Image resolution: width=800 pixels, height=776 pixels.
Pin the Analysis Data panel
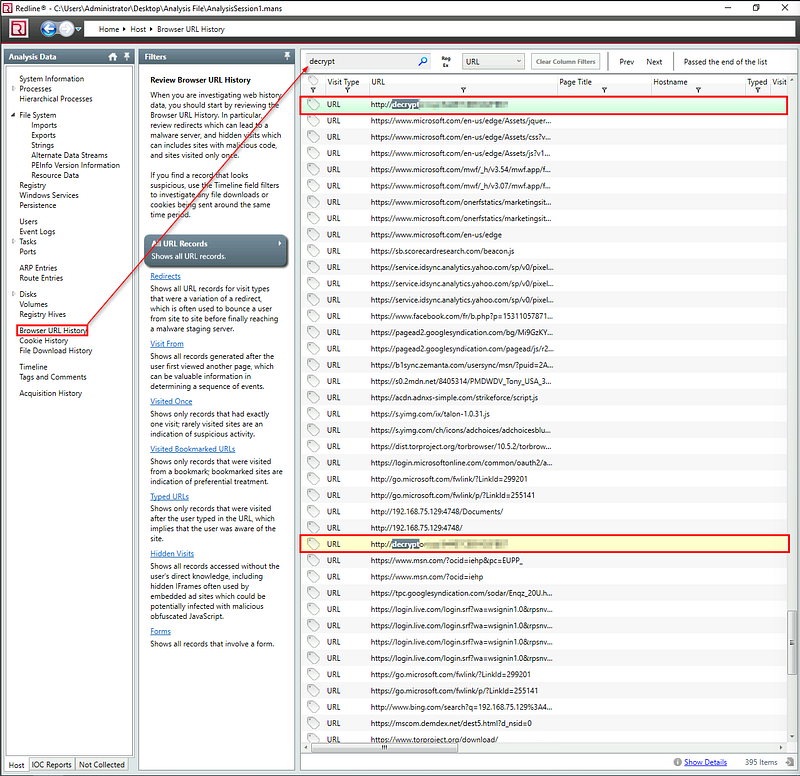127,56
